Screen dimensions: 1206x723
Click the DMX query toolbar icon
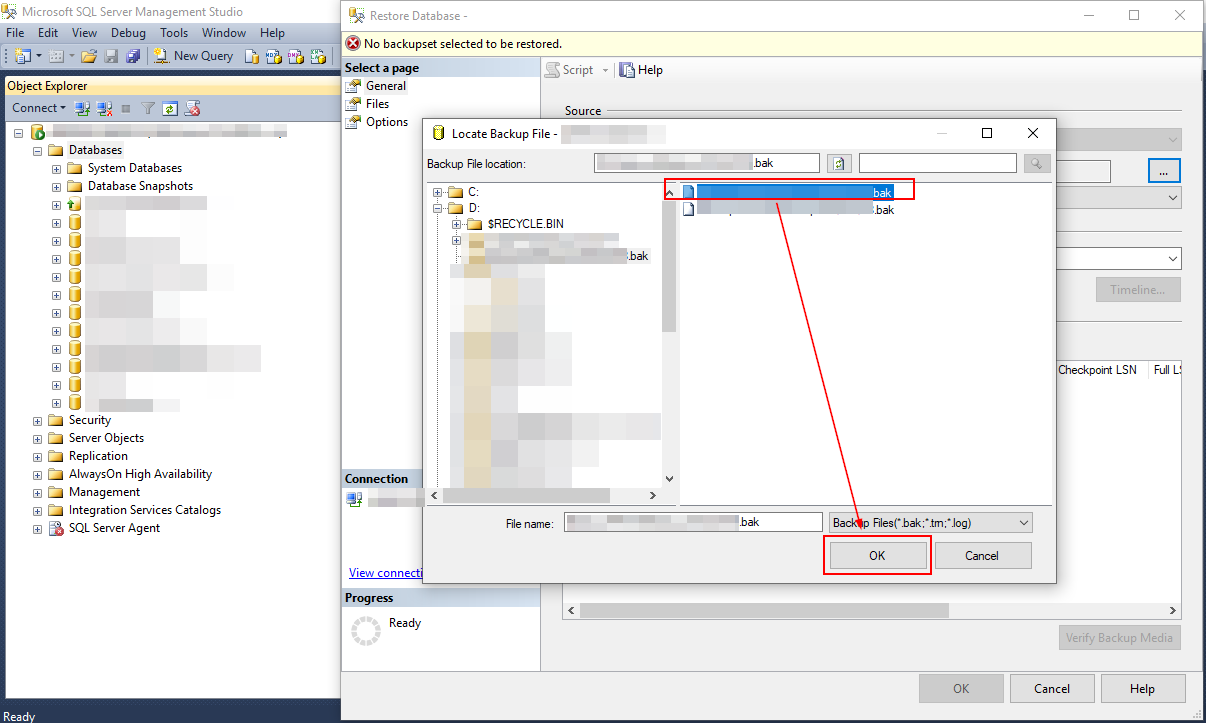click(x=297, y=56)
